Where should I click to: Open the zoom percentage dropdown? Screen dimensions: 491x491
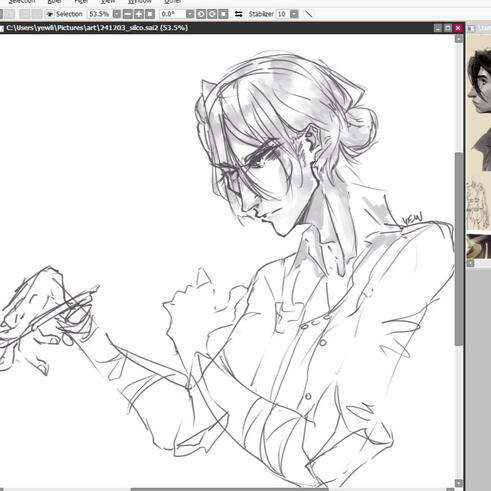tap(117, 14)
